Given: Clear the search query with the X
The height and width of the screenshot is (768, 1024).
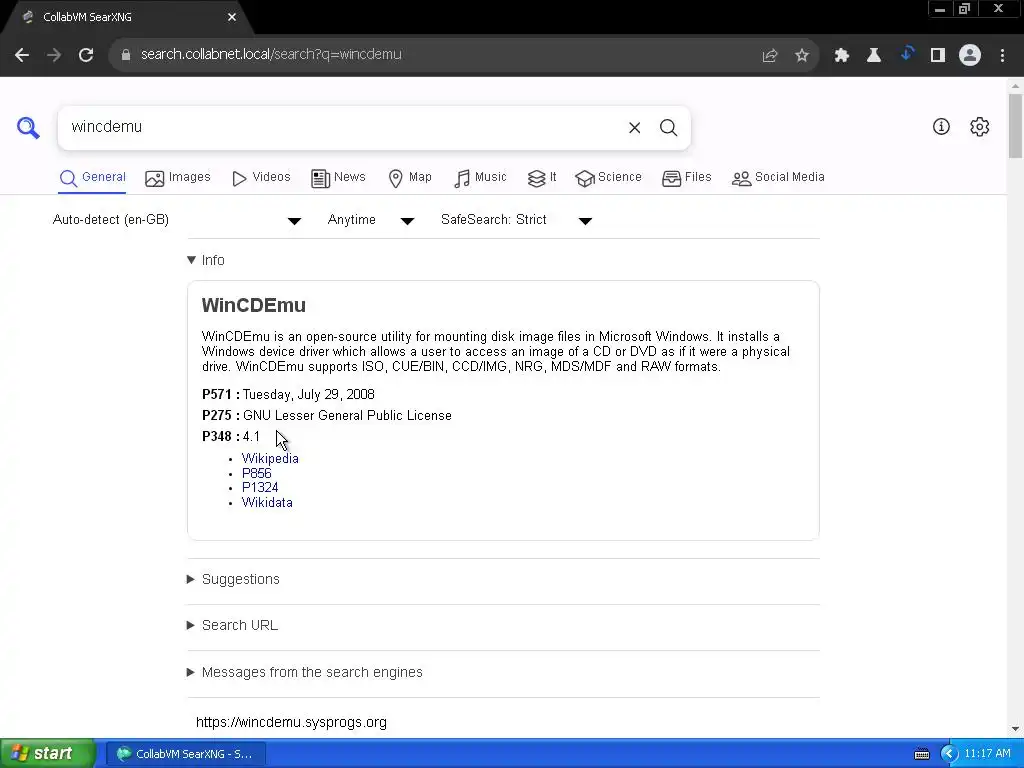Looking at the screenshot, I should [634, 127].
